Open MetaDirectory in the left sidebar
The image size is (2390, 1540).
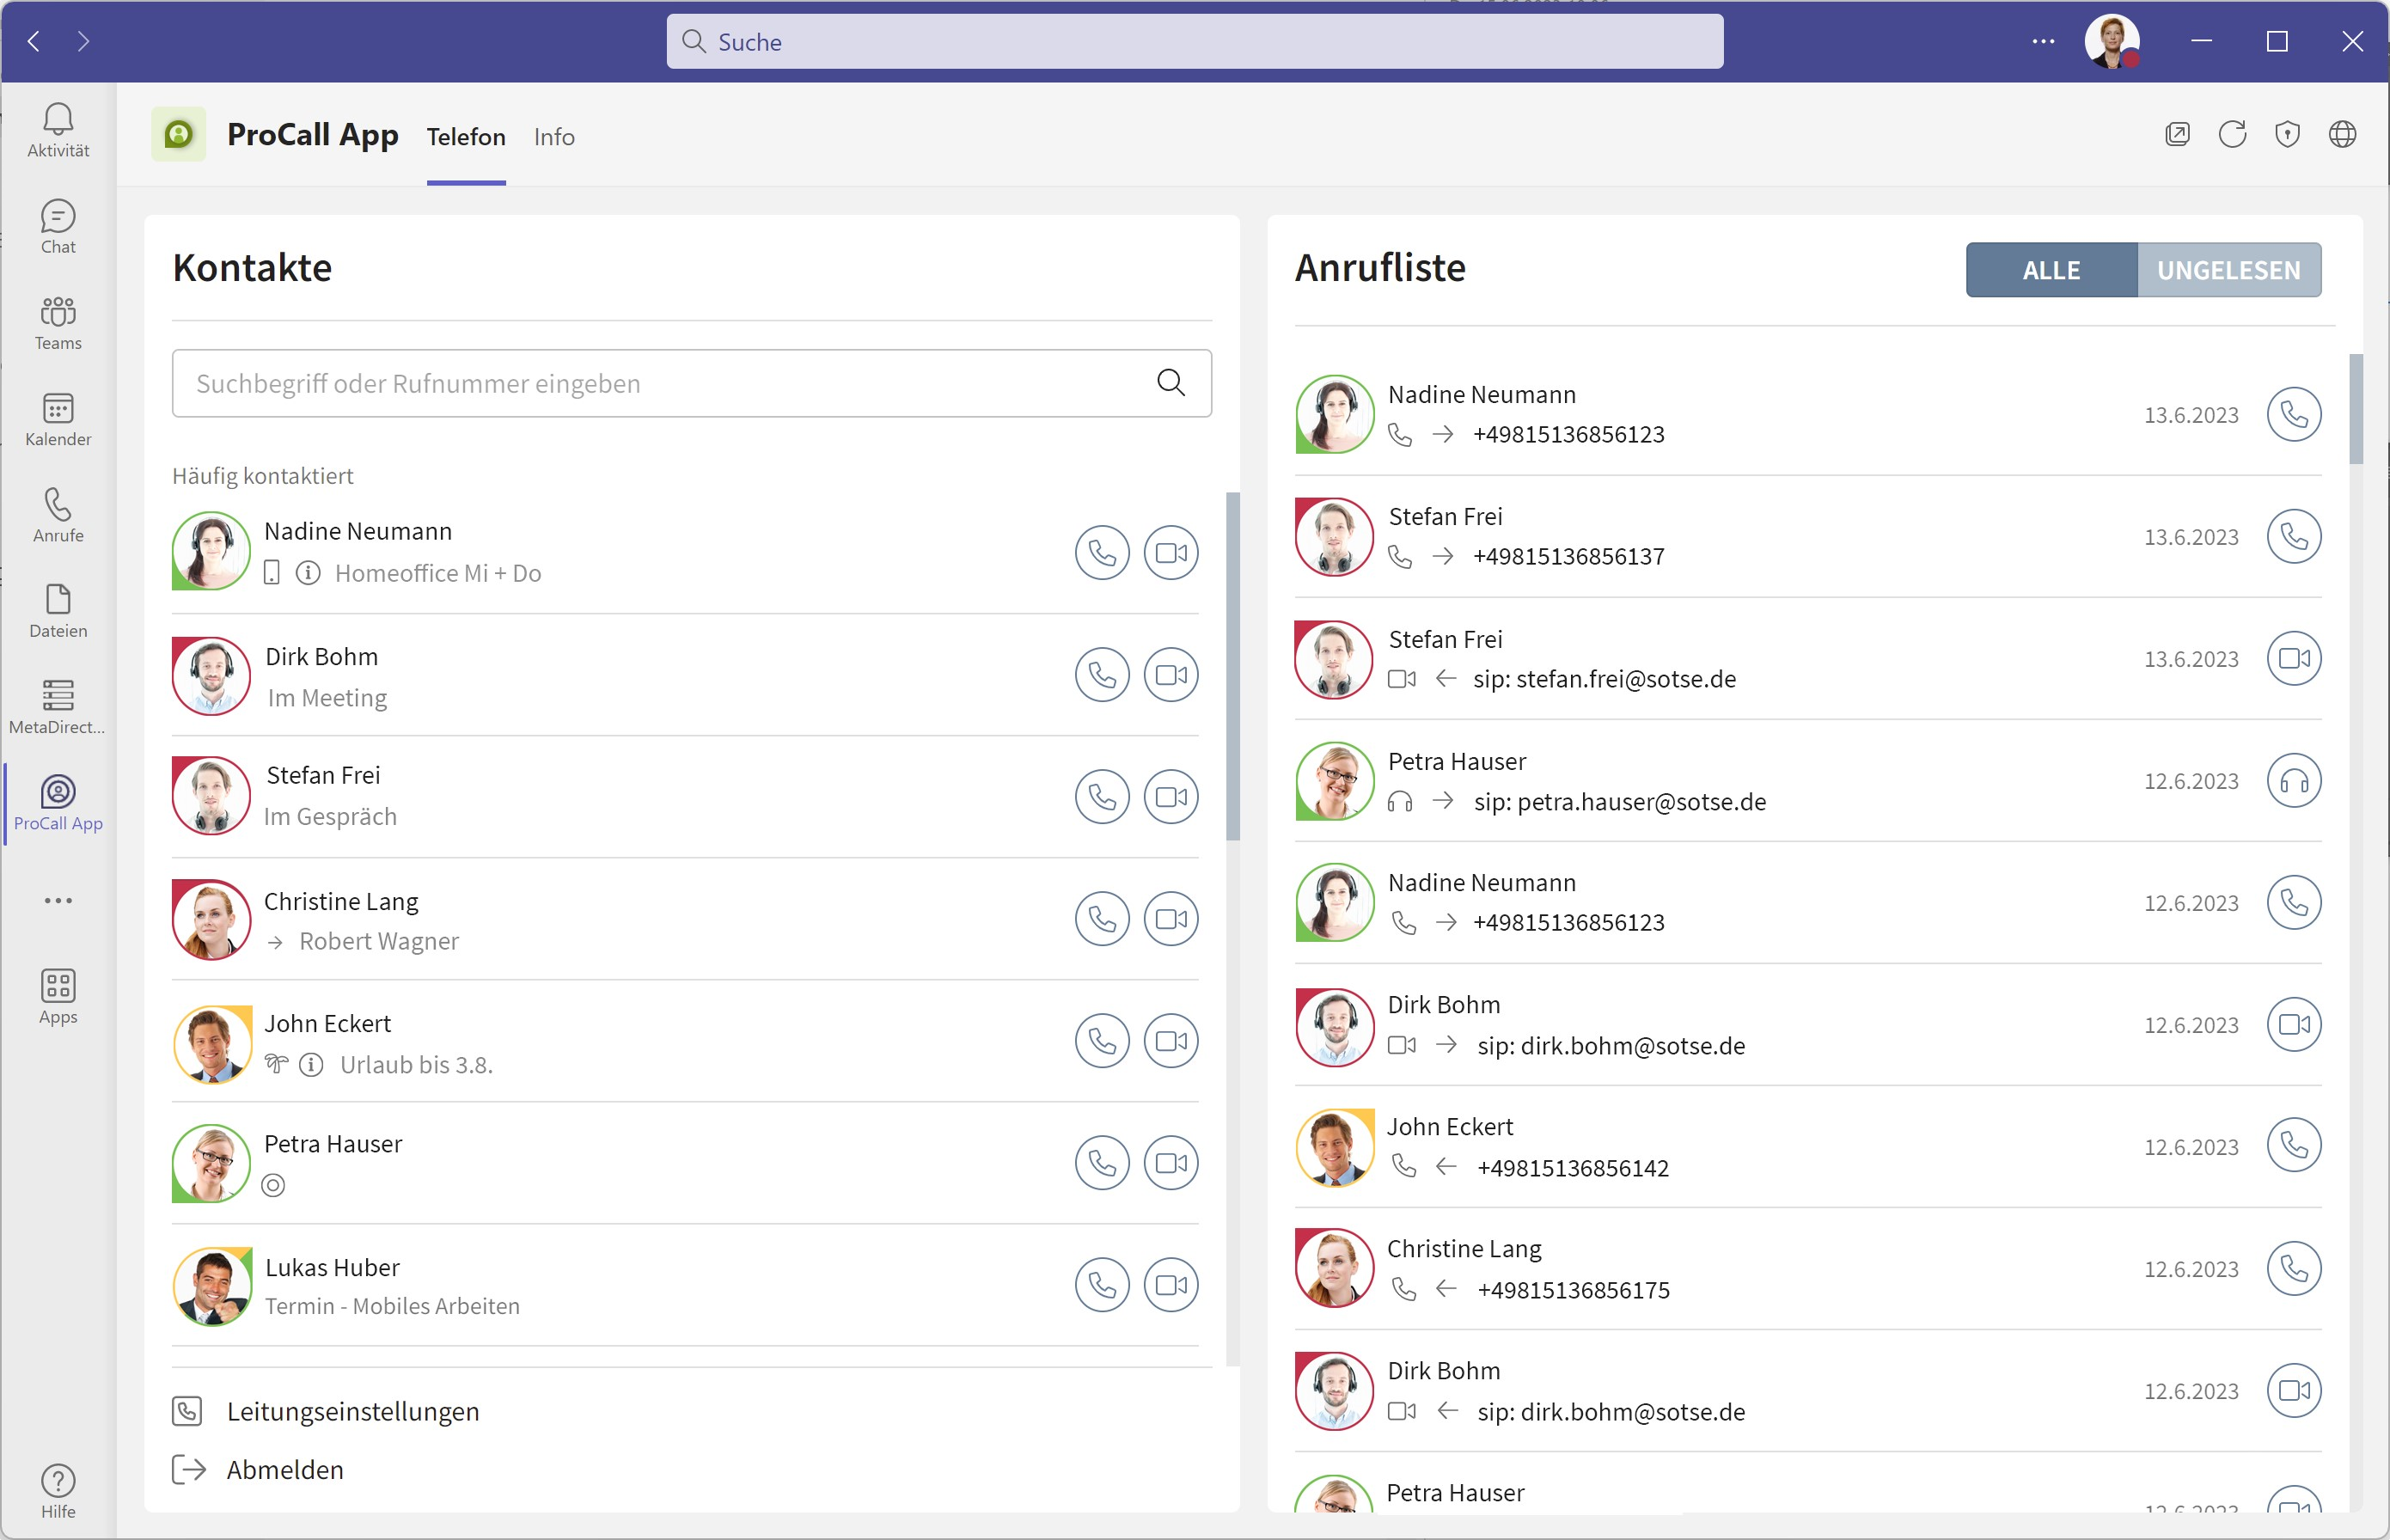[x=58, y=706]
